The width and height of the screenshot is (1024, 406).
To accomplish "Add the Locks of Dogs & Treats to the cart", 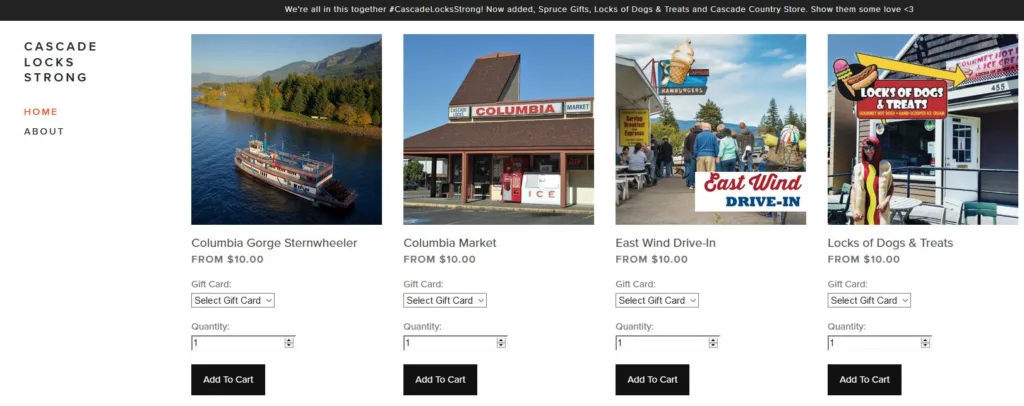I will 865,379.
